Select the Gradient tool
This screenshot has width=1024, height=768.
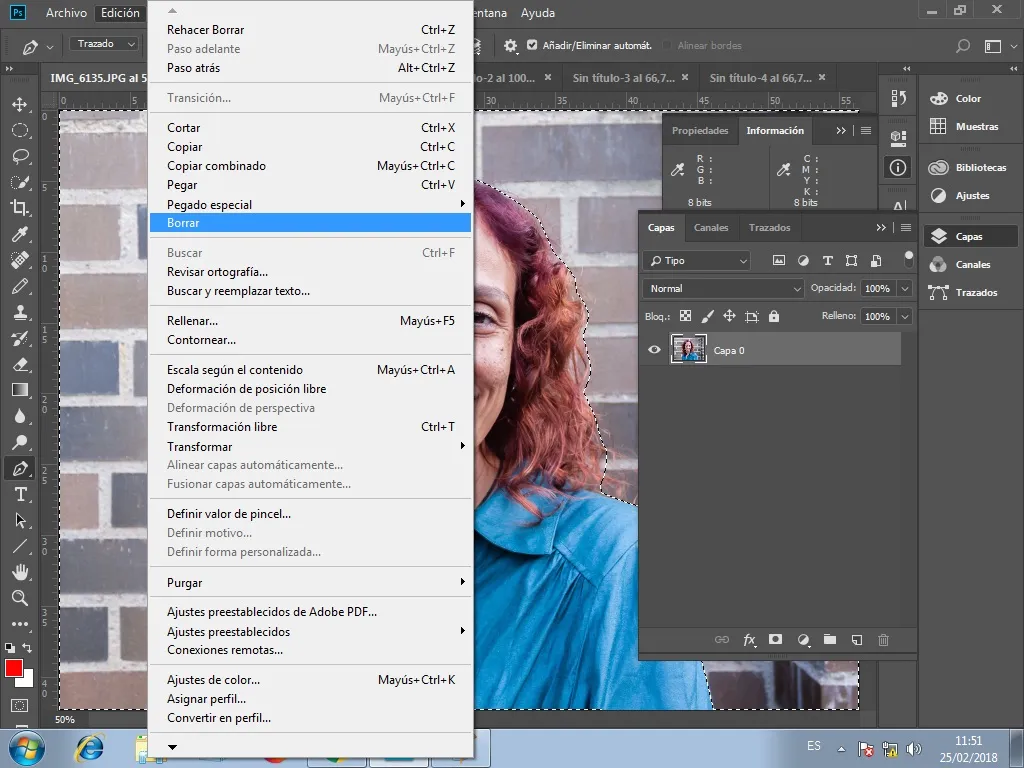[x=20, y=390]
